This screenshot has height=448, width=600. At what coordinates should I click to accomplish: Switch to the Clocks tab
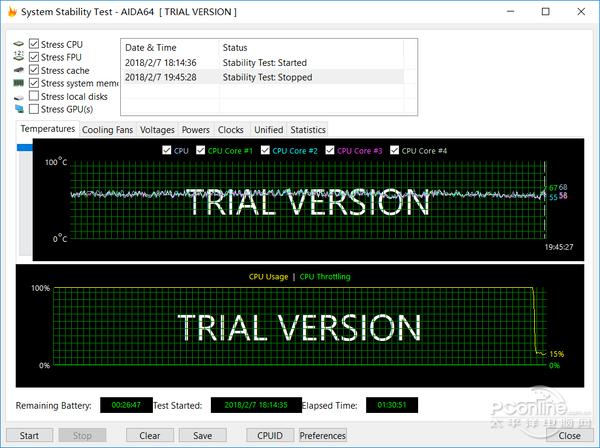[x=231, y=130]
